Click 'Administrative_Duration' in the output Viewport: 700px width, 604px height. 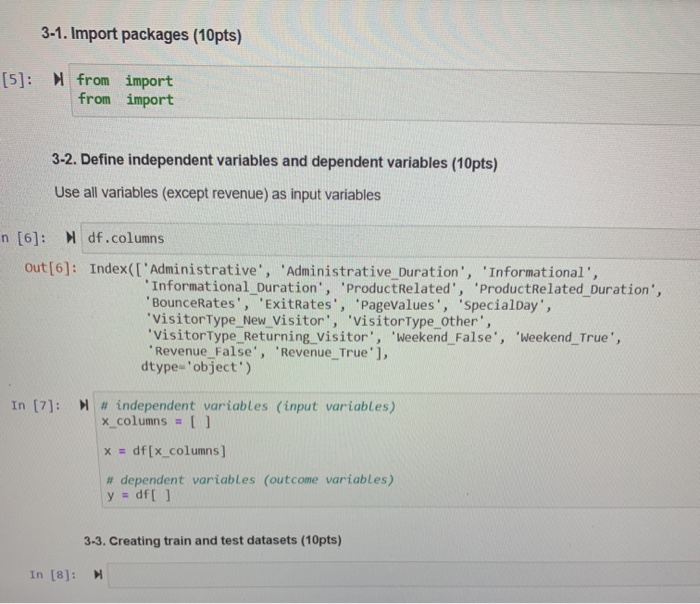372,271
